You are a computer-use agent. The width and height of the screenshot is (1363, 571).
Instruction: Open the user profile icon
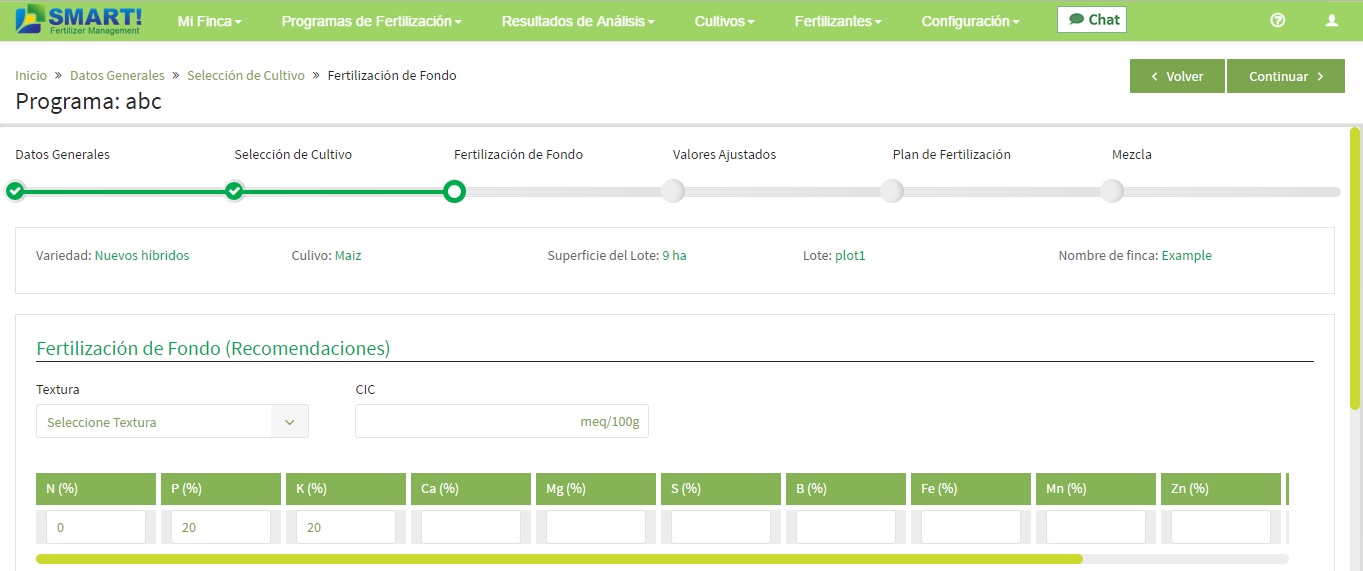click(1331, 20)
